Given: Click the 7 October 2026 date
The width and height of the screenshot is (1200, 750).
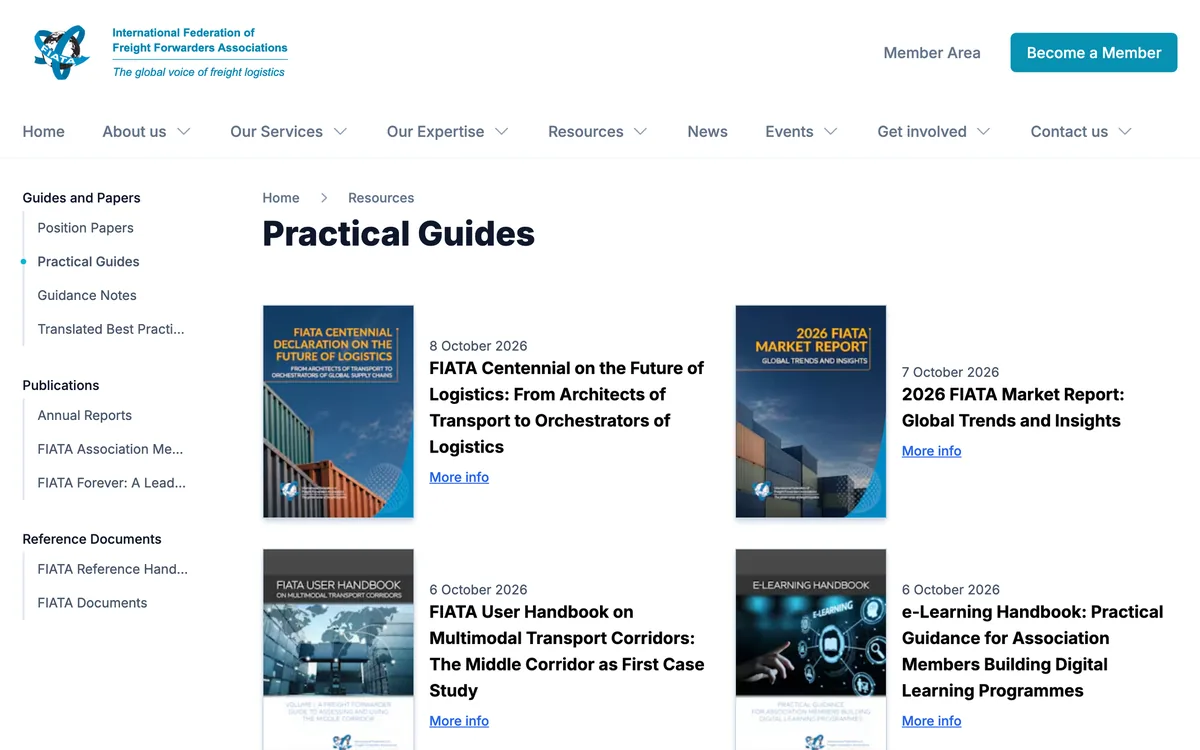Looking at the screenshot, I should tap(950, 372).
